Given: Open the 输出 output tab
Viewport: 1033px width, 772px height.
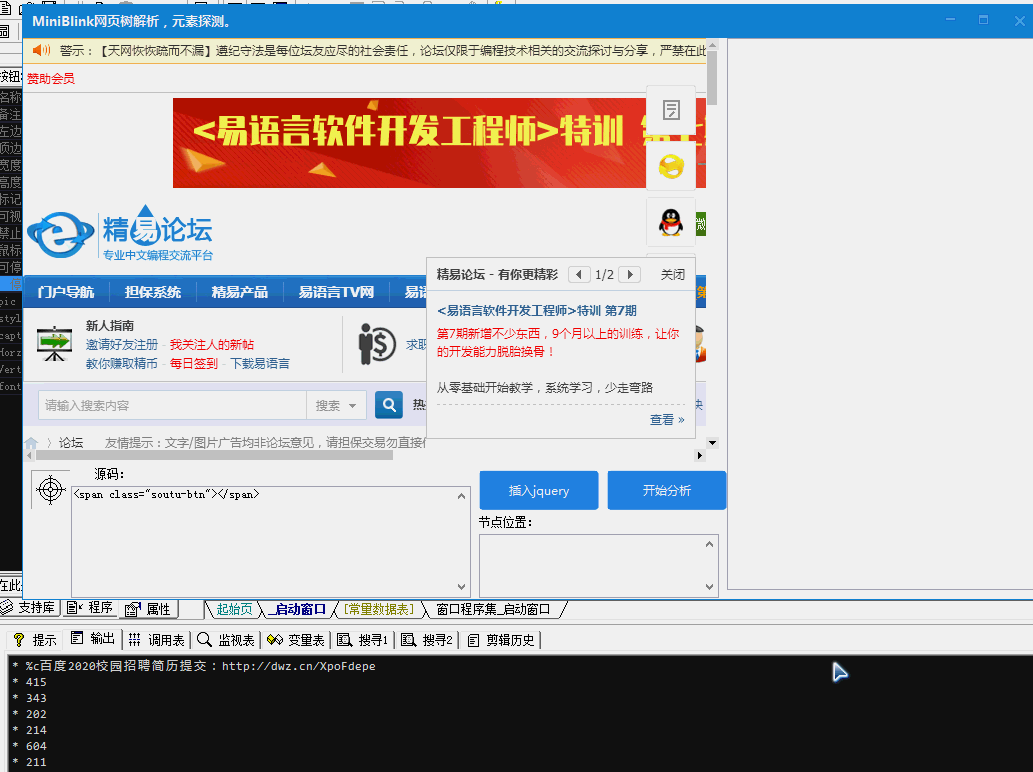Looking at the screenshot, I should [x=93, y=639].
